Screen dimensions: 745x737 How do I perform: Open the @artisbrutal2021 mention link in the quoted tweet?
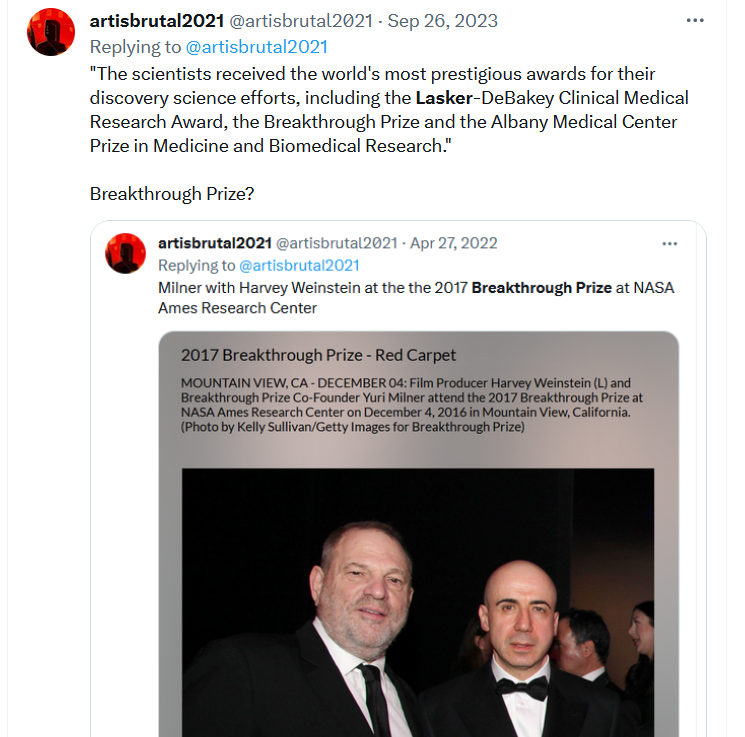(x=299, y=265)
